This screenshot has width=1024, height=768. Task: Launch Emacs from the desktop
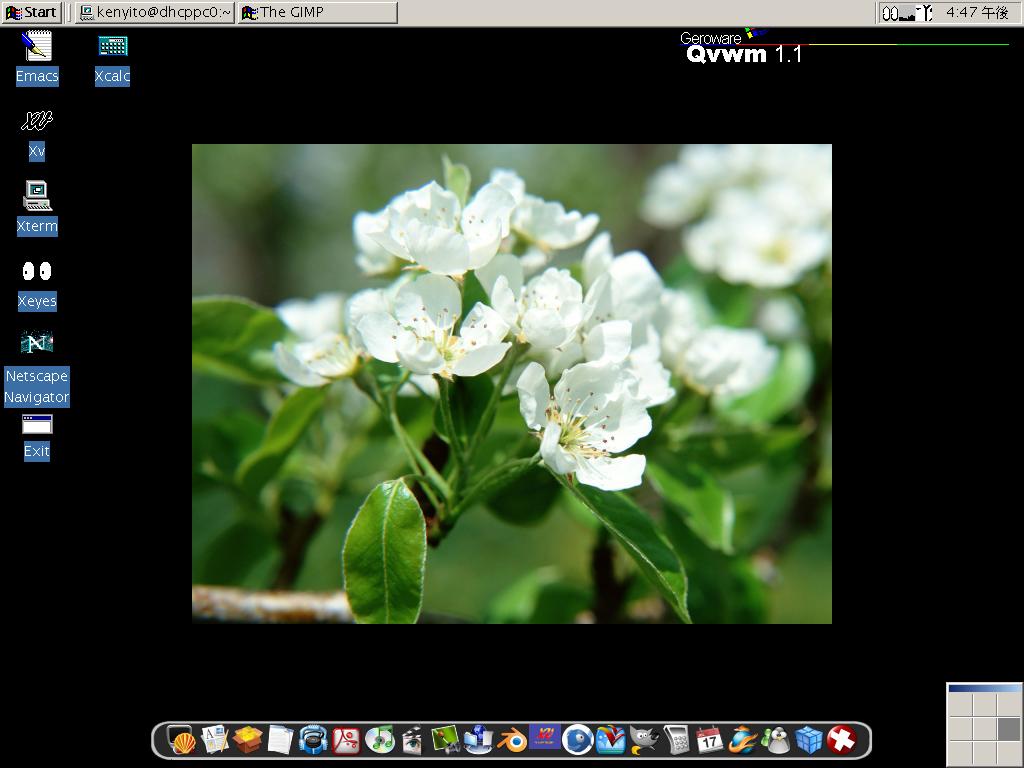coord(36,46)
